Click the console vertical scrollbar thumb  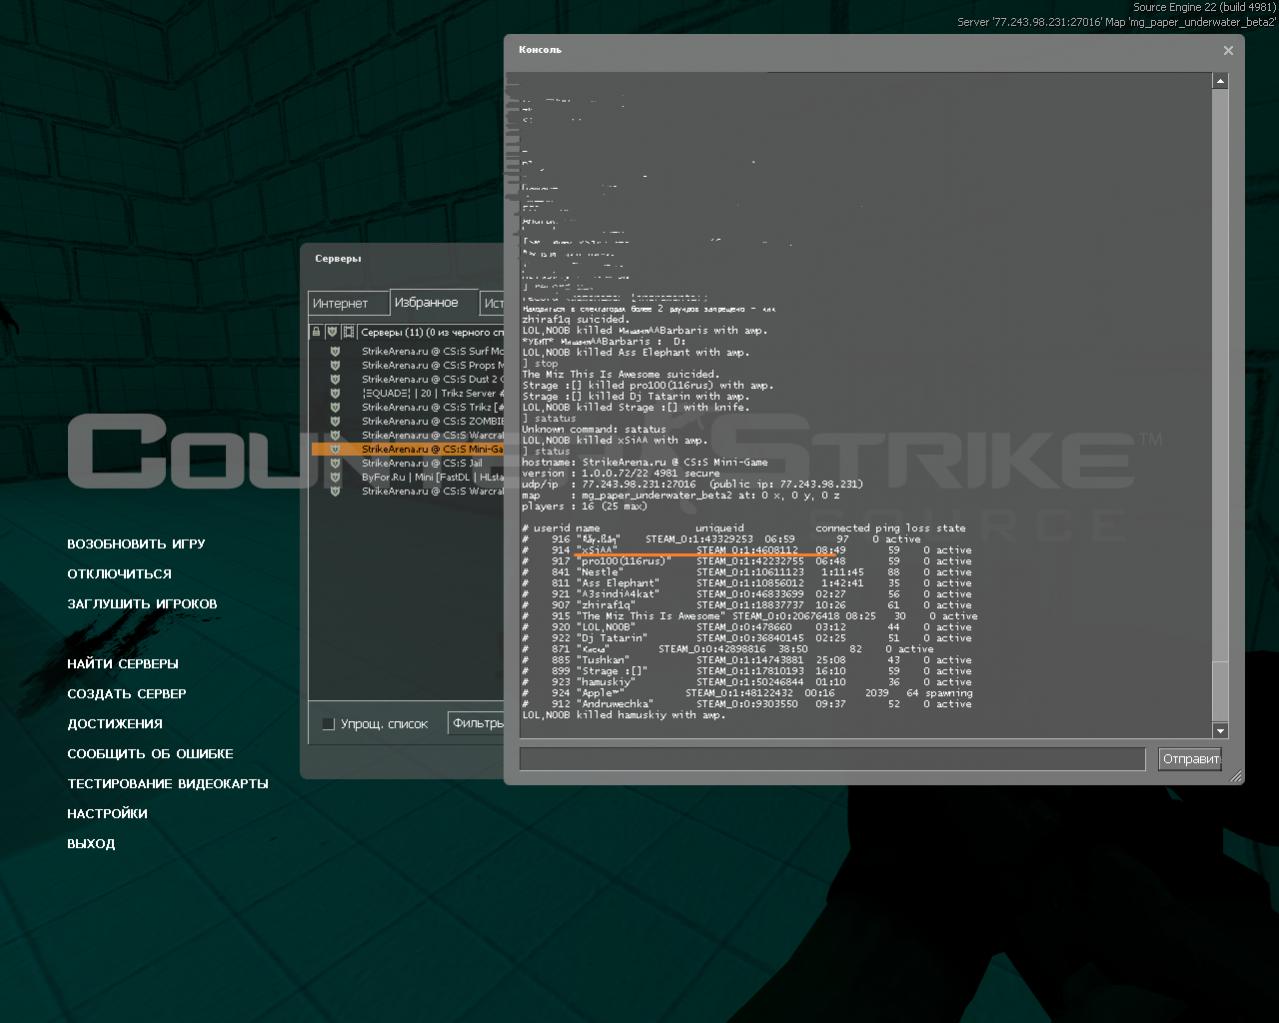[x=1220, y=692]
